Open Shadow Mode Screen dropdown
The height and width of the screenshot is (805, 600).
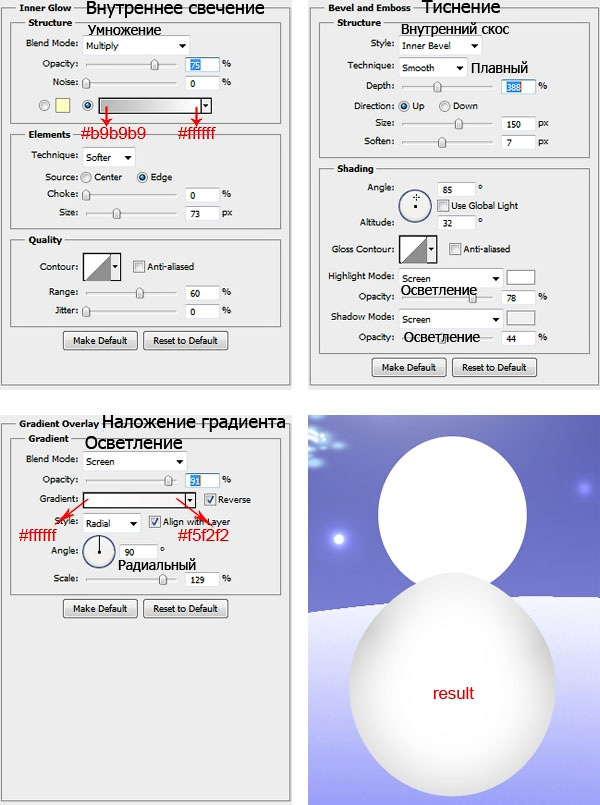451,319
